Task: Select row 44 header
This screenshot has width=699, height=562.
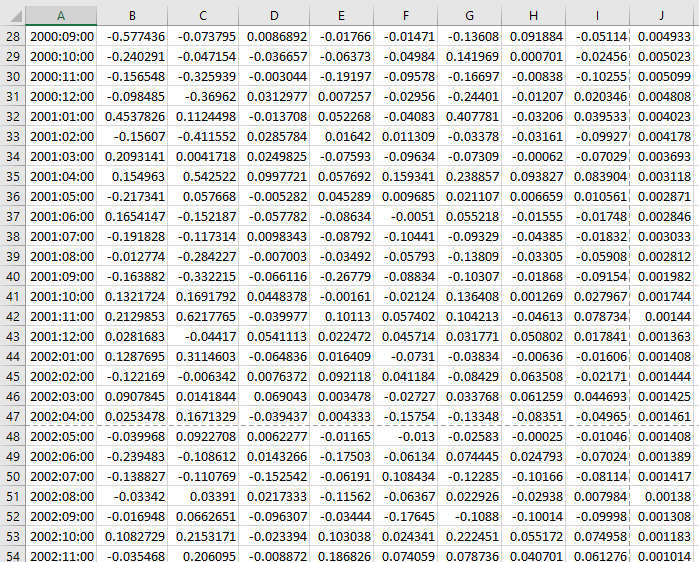Action: (x=13, y=357)
